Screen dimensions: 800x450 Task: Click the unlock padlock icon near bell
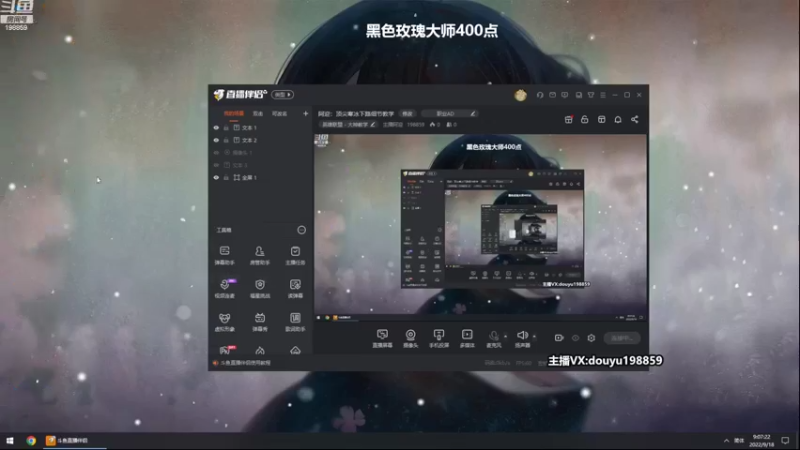[585, 119]
